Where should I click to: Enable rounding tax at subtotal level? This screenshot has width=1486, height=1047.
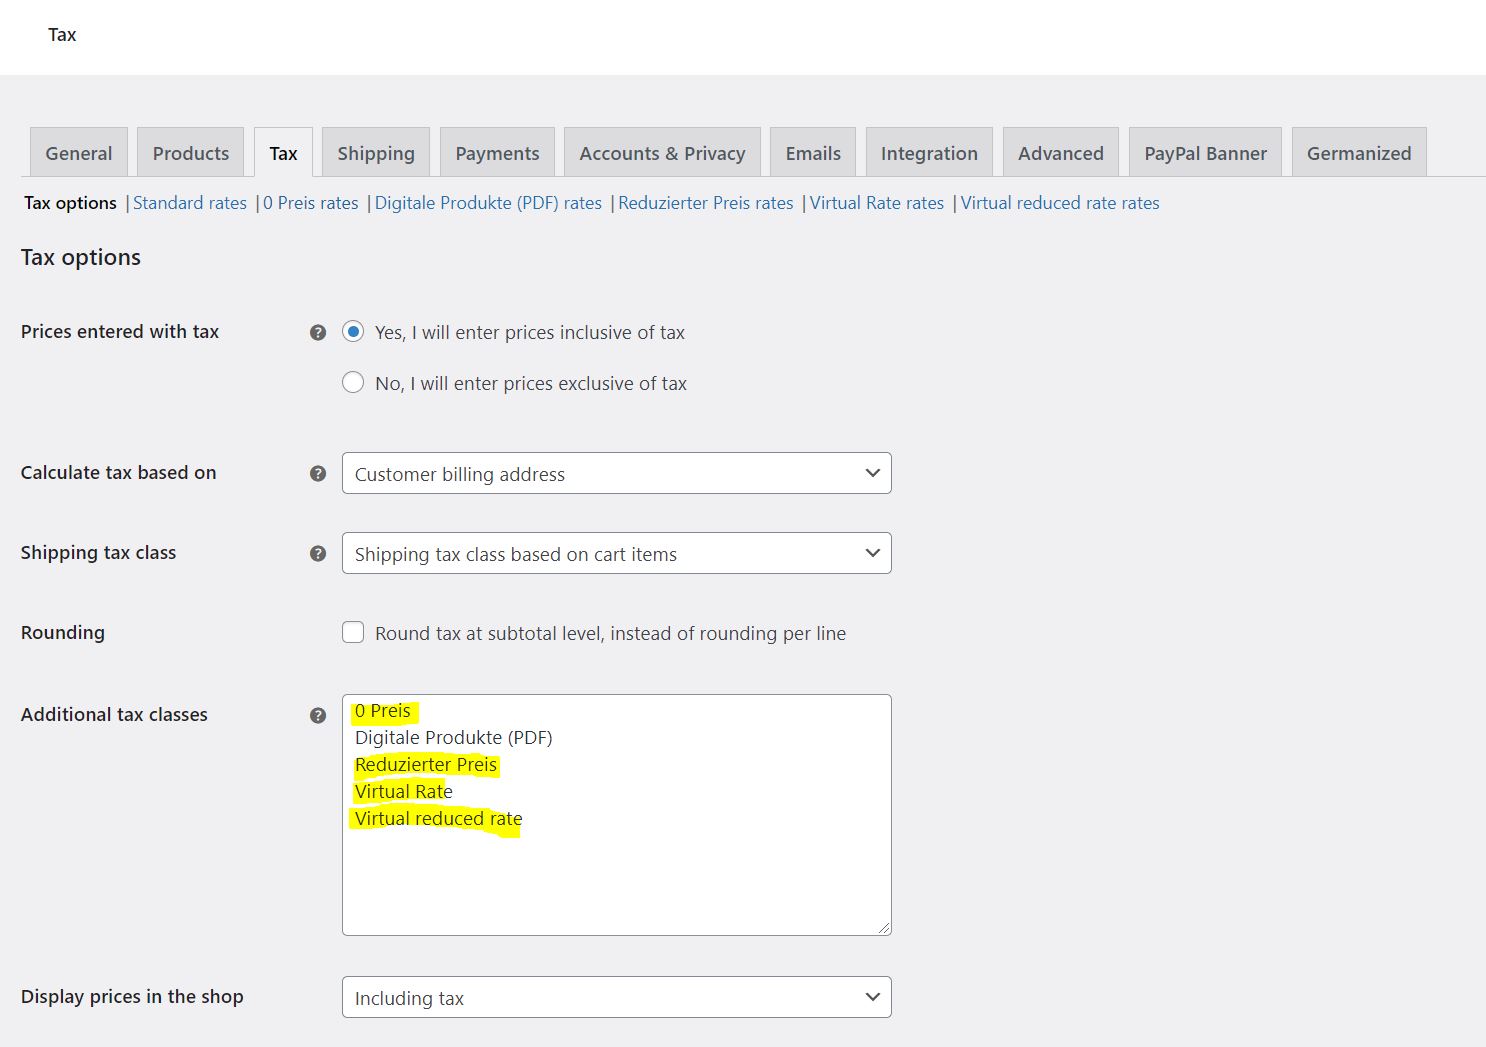[353, 632]
